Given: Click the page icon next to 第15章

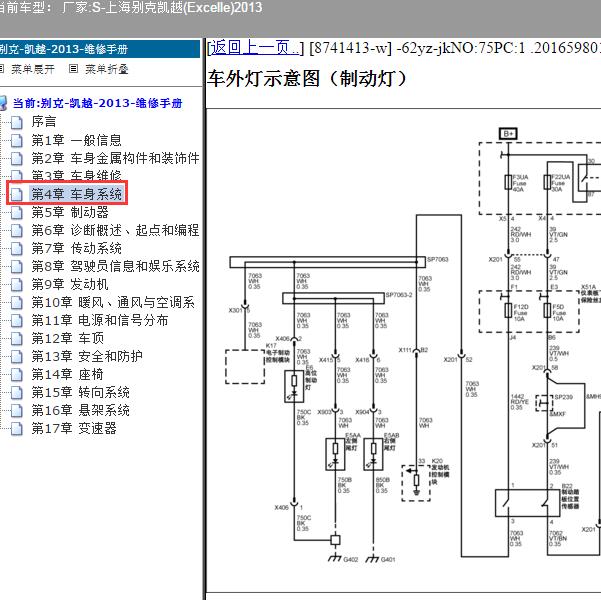Looking at the screenshot, I should (16, 393).
